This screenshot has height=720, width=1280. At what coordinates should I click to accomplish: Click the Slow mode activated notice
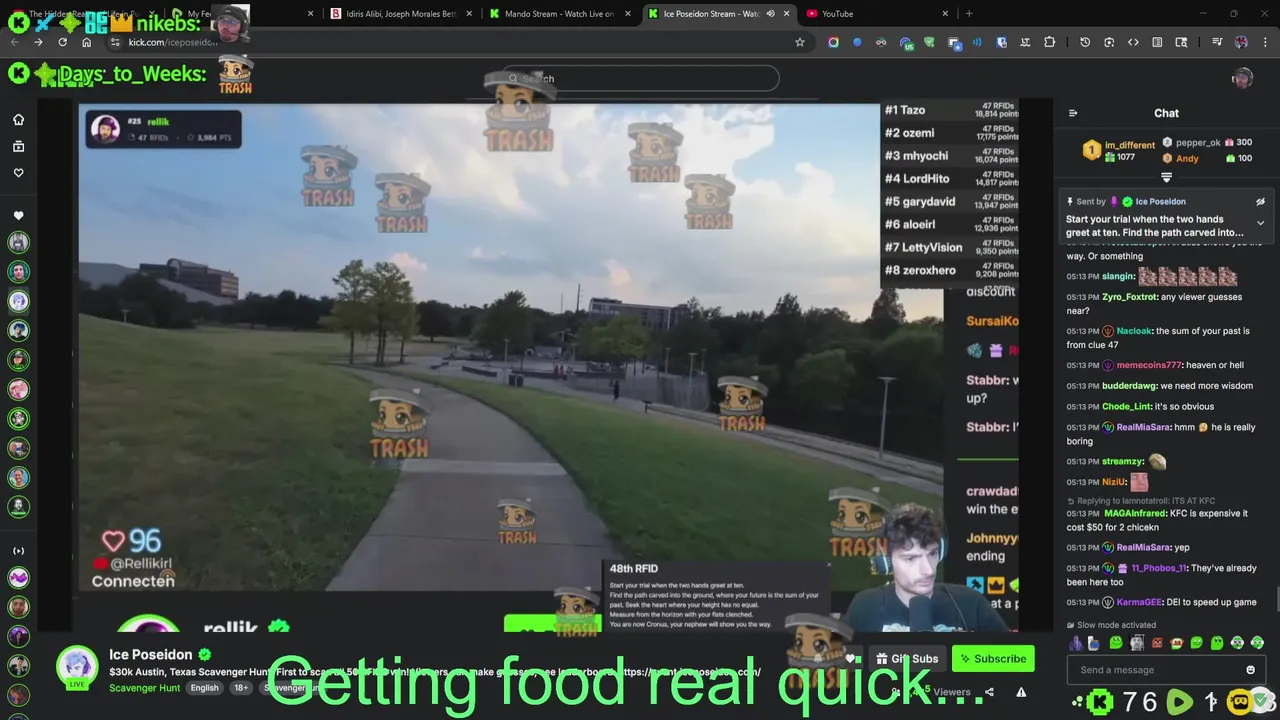pyautogui.click(x=1111, y=625)
